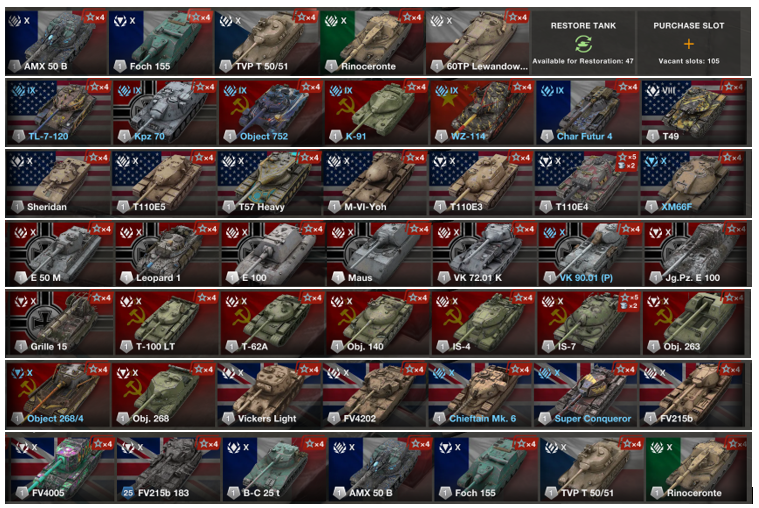Choose the Object 752 tank
The height and width of the screenshot is (508, 759).
click(271, 112)
